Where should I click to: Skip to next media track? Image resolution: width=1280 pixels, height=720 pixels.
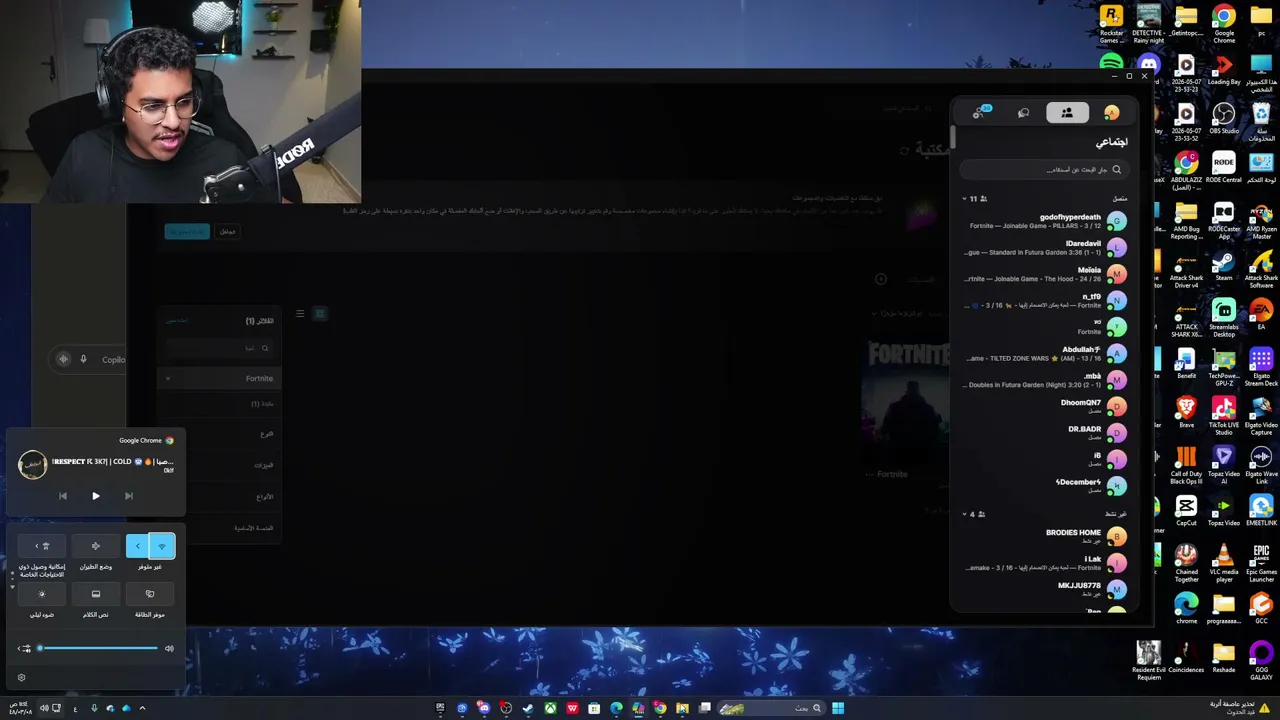[129, 496]
